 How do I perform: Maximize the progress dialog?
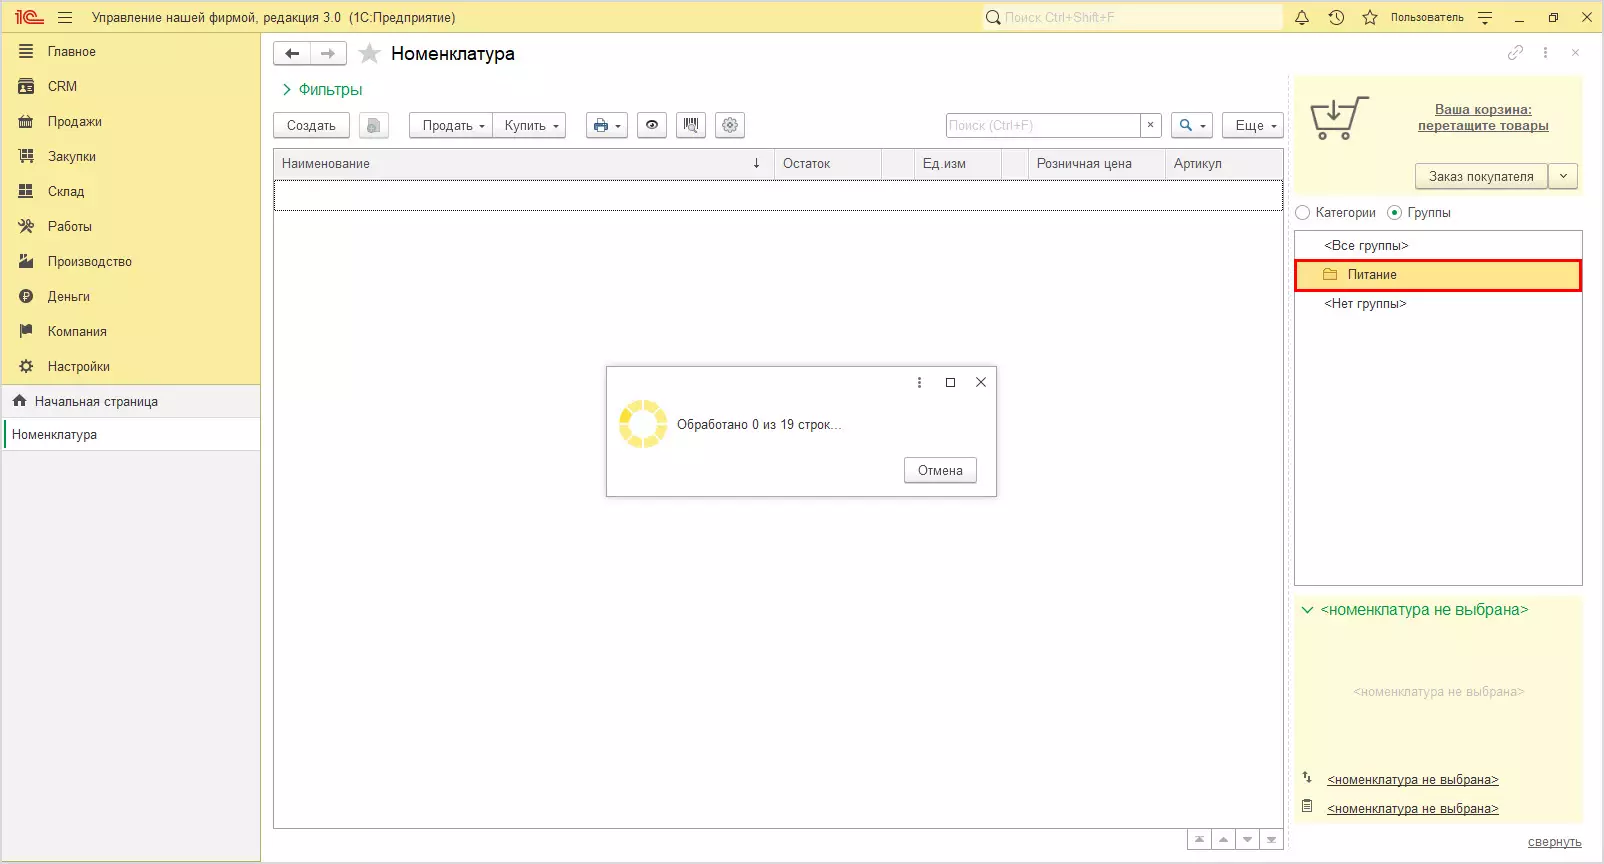click(951, 382)
